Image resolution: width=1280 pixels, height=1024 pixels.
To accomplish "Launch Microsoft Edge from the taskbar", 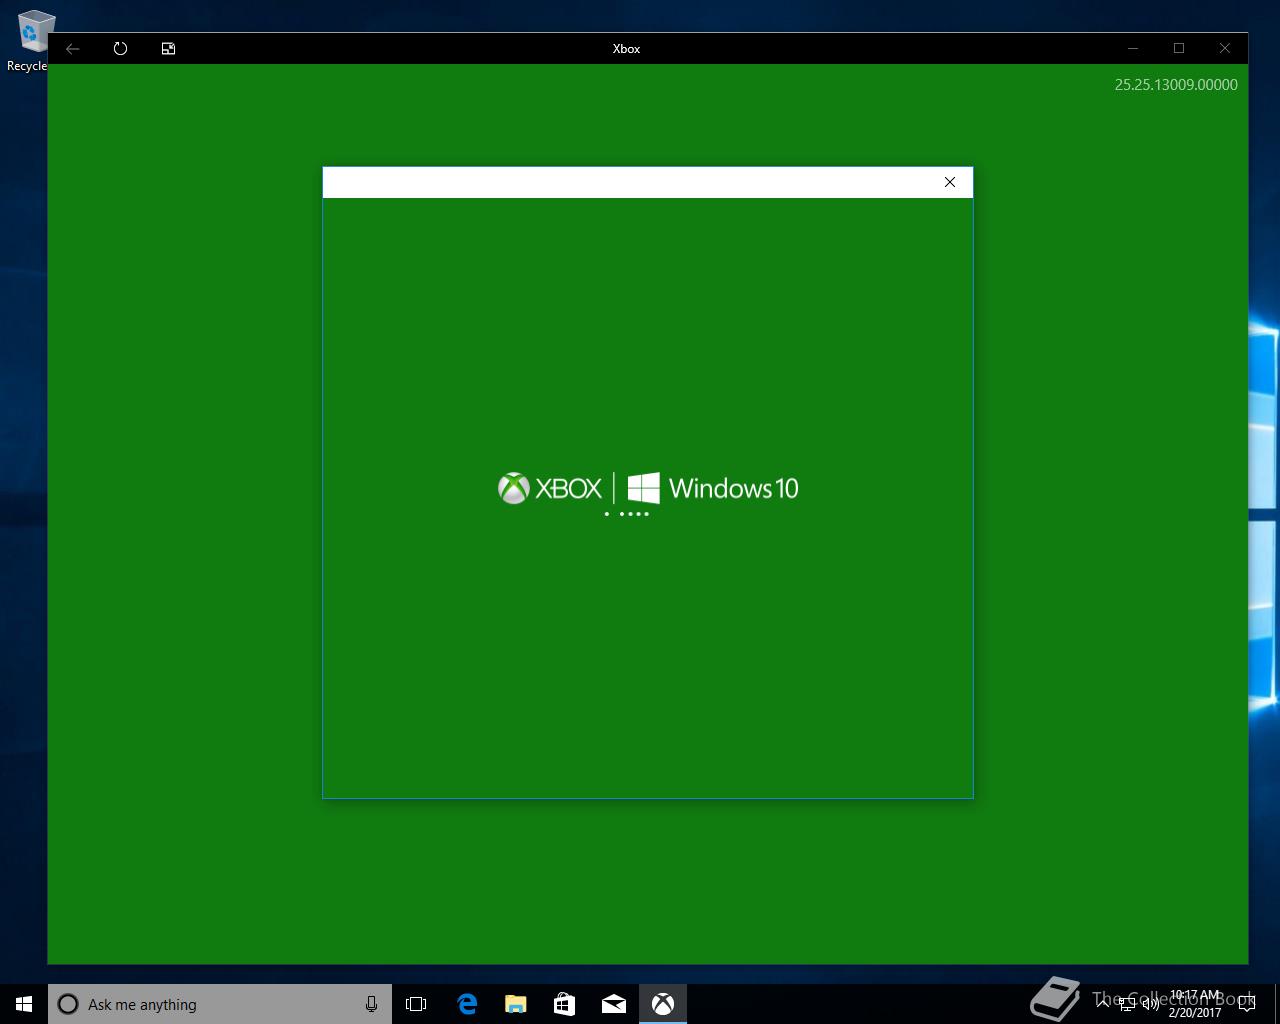I will [467, 1004].
